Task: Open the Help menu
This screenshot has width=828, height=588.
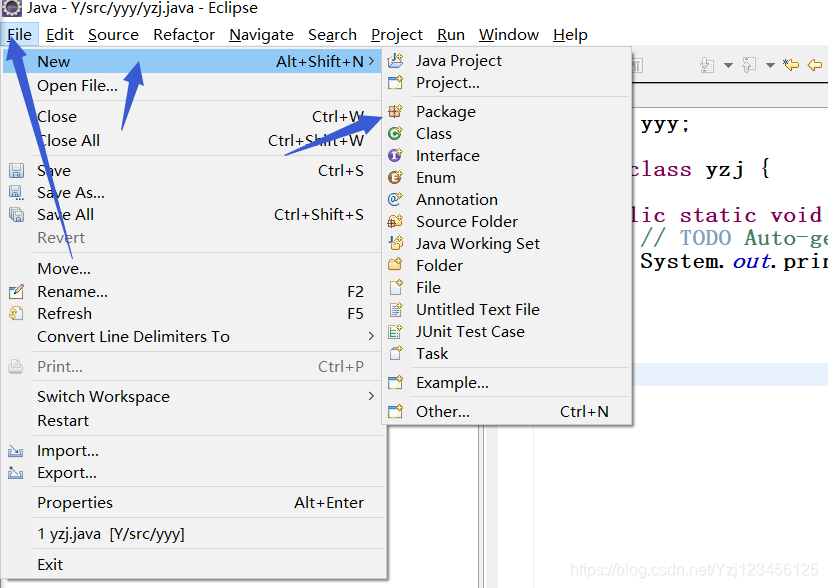Action: [x=570, y=35]
